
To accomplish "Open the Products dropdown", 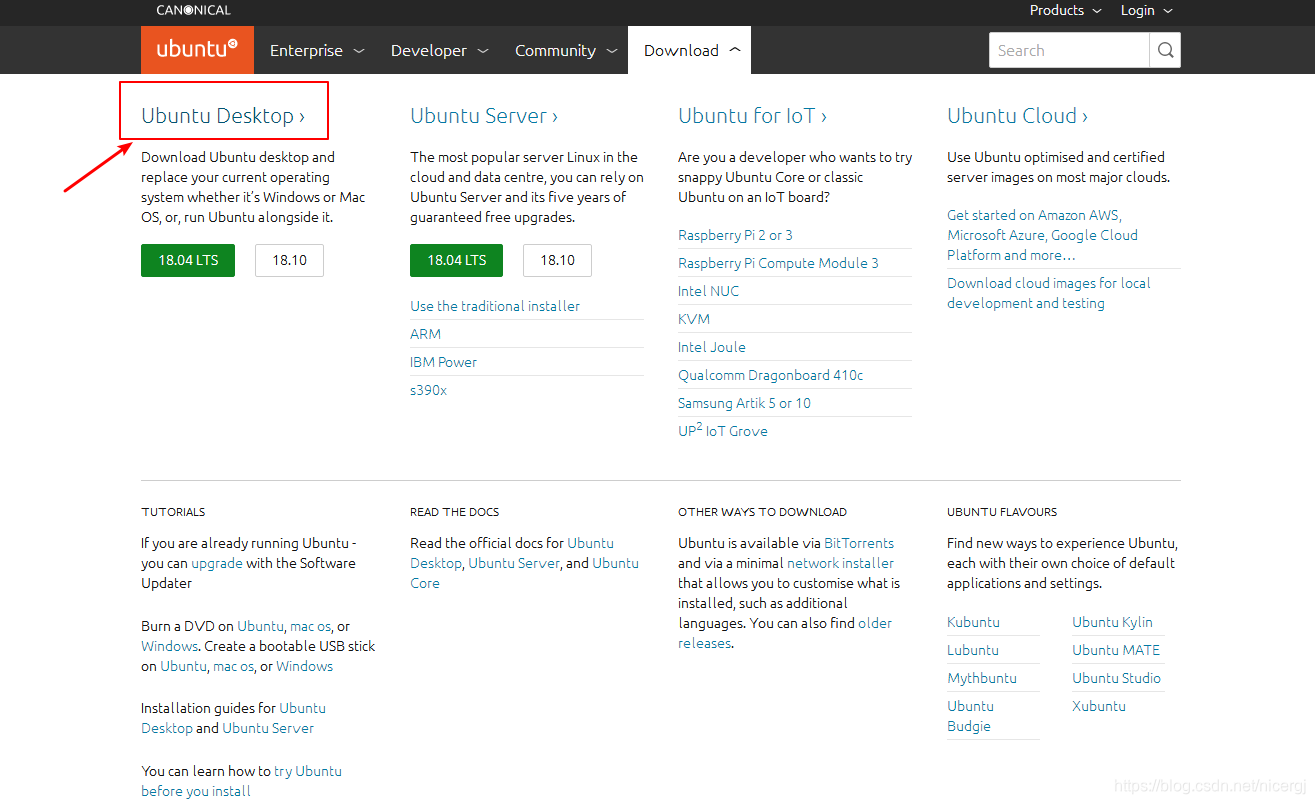I will click(x=1065, y=10).
